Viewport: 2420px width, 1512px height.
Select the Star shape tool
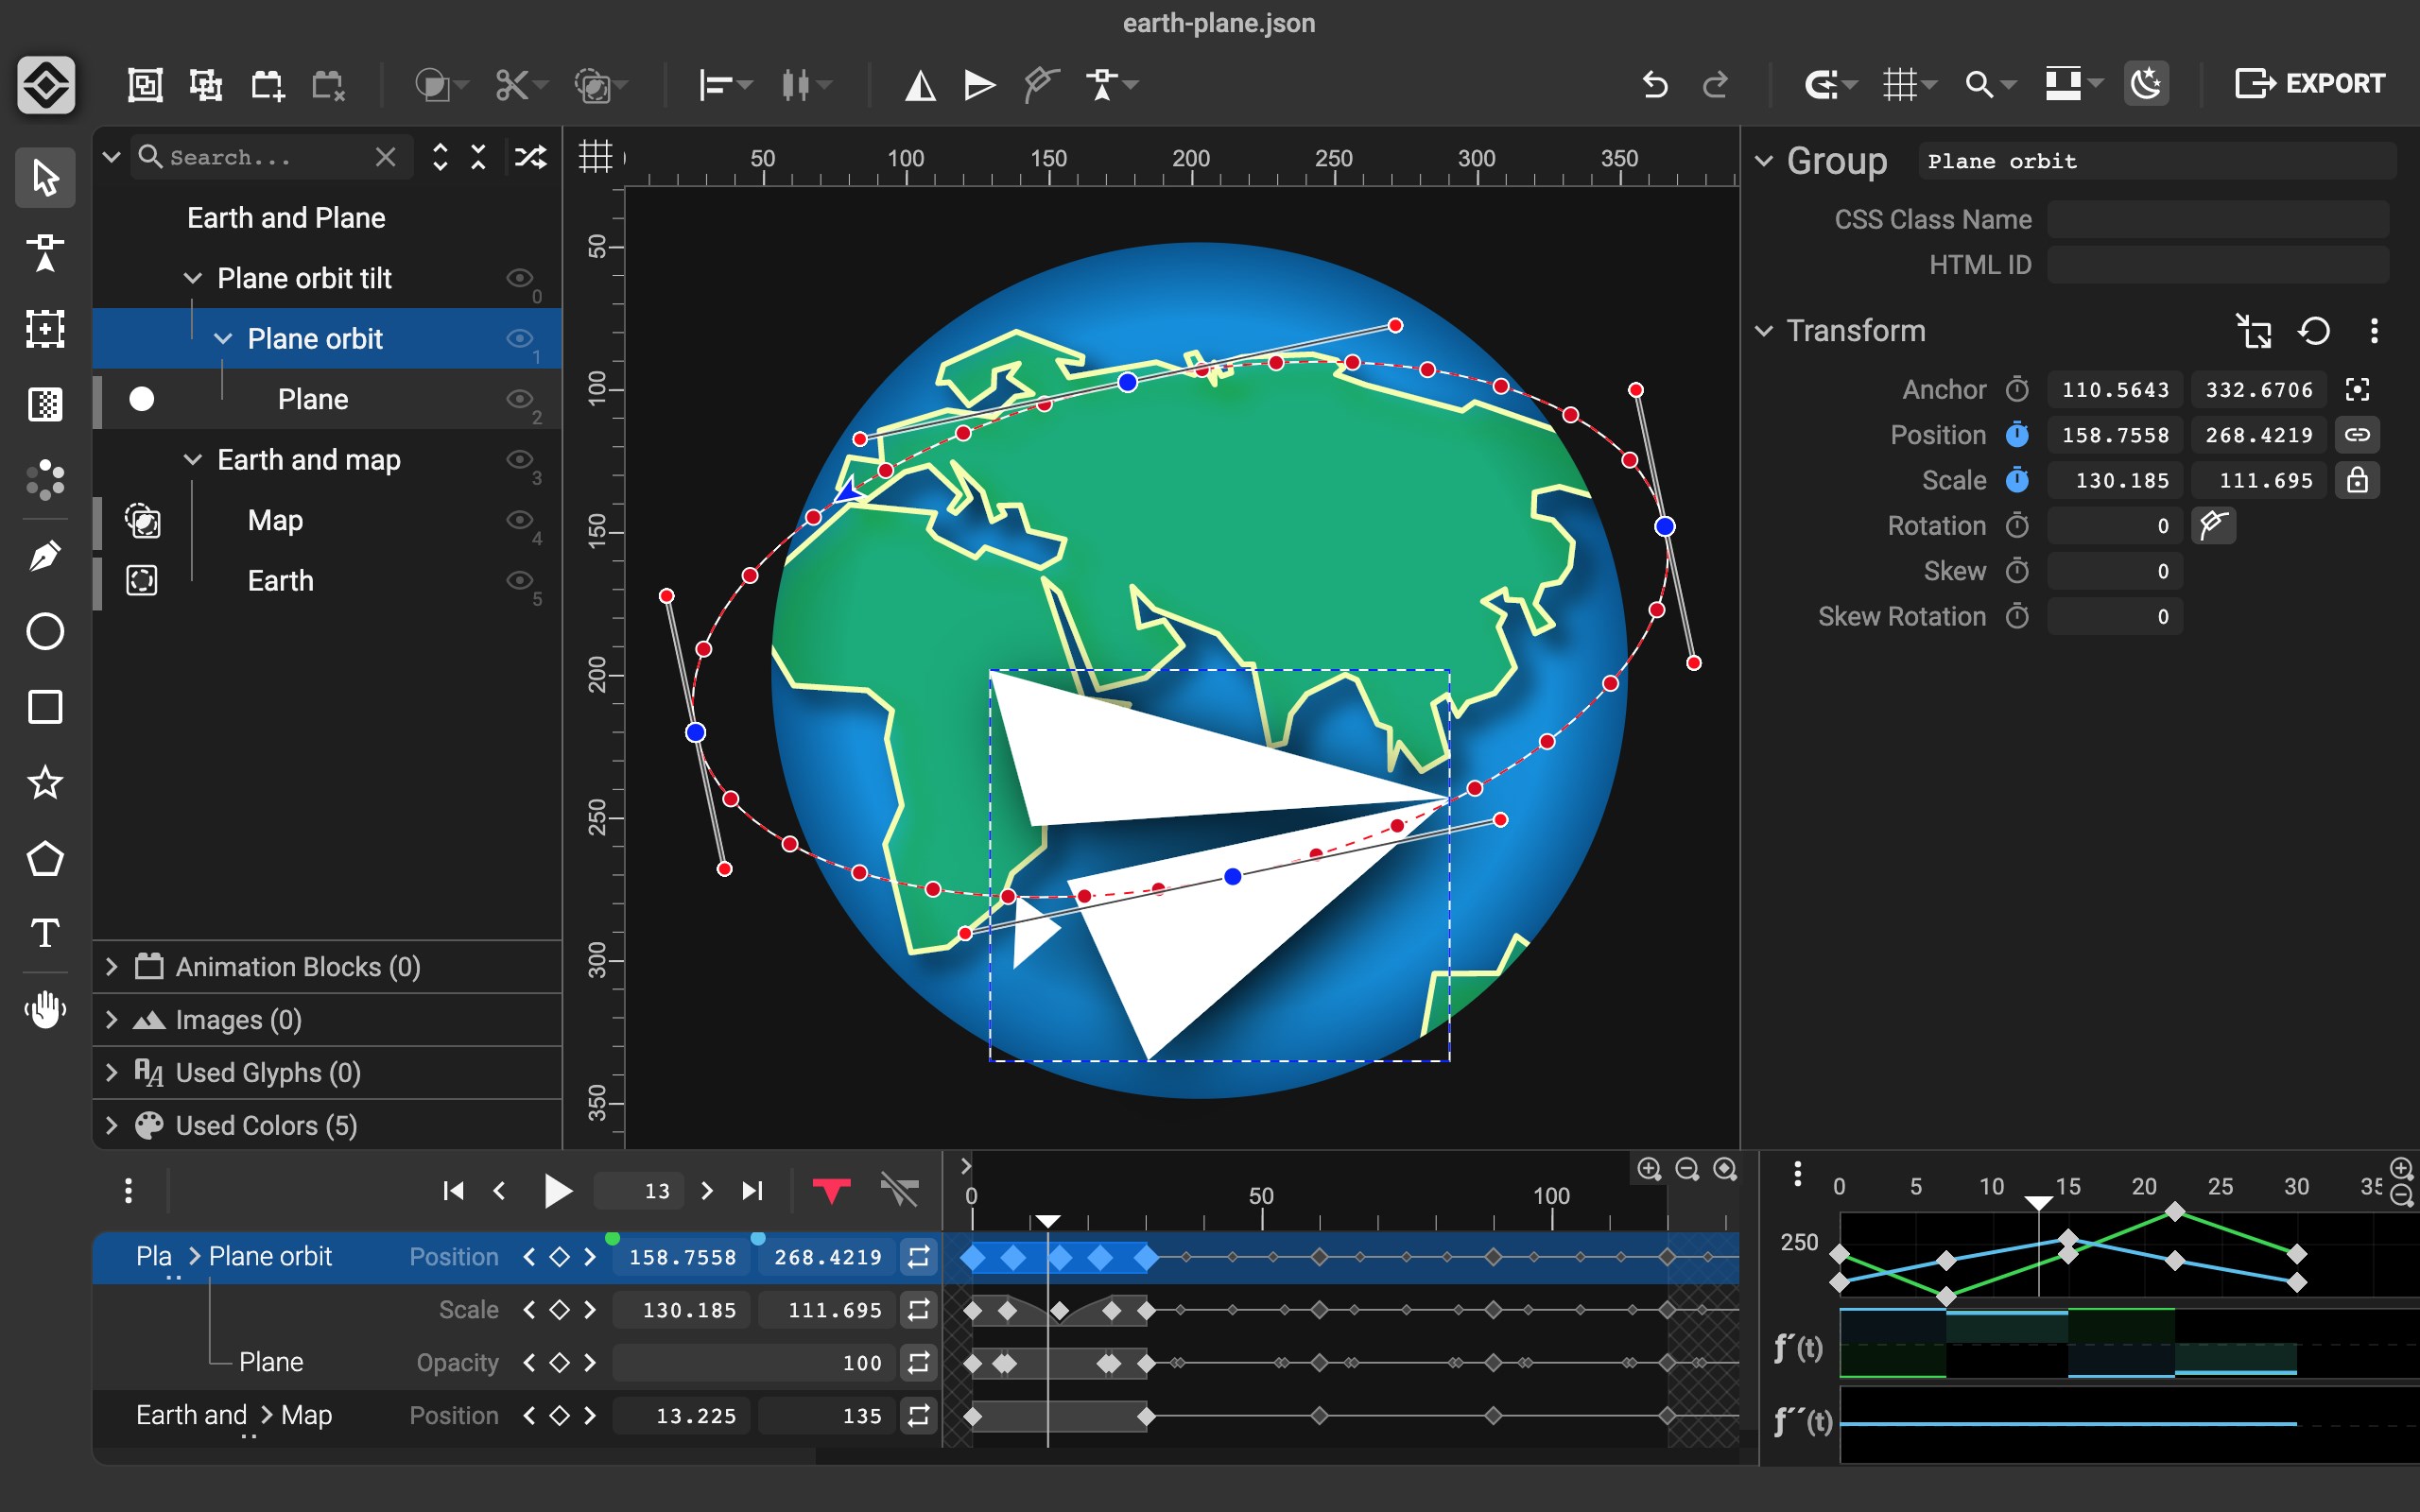tap(45, 784)
